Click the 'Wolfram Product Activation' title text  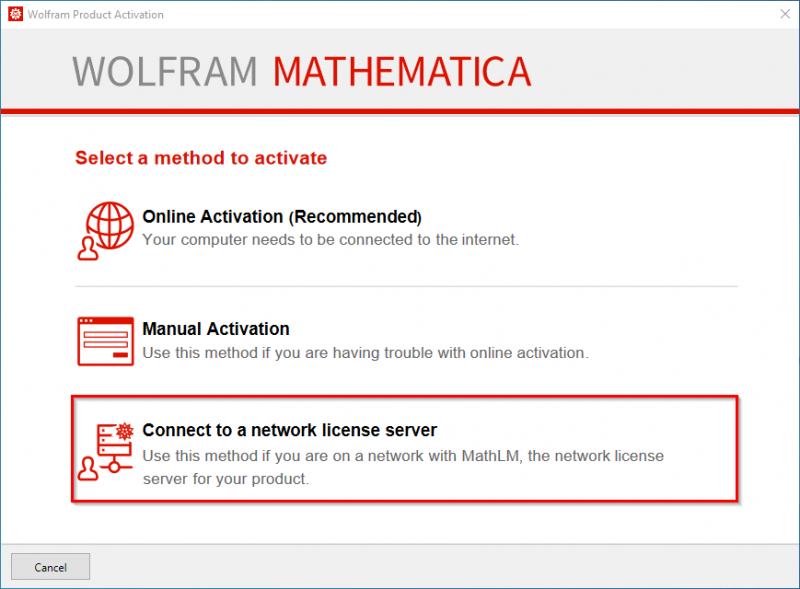(x=95, y=14)
